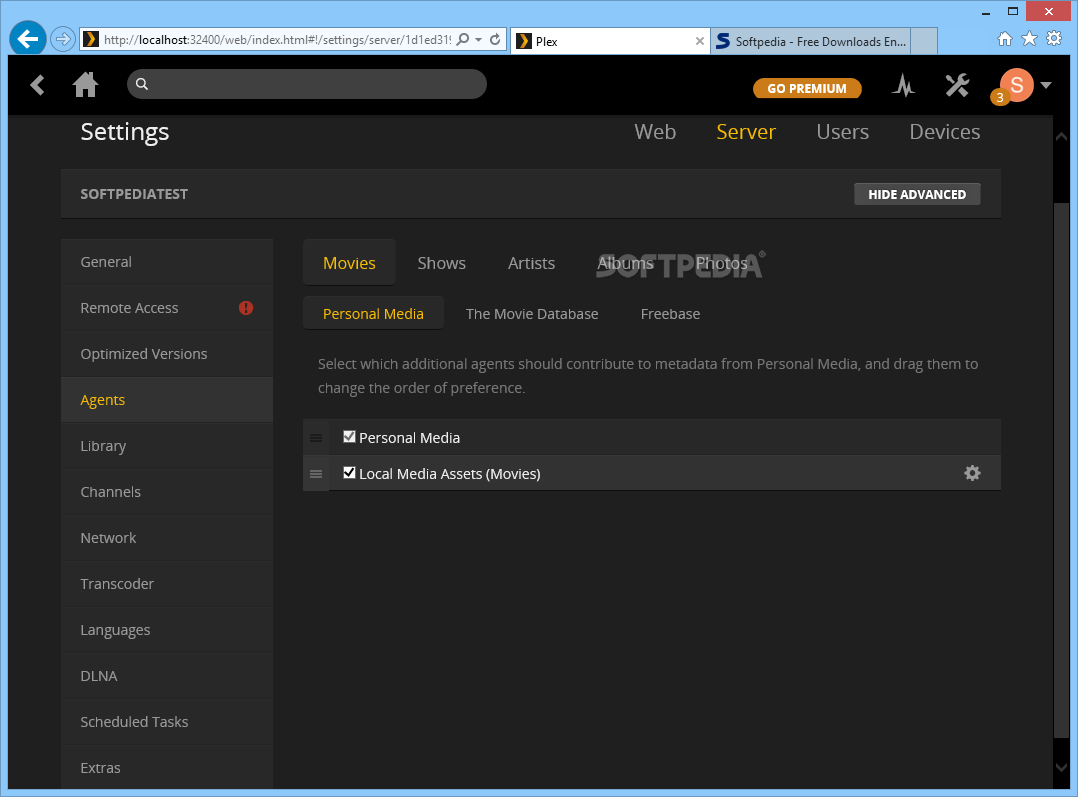Image resolution: width=1078 pixels, height=797 pixels.
Task: Switch to the Softpedia browser tab
Action: click(x=811, y=41)
